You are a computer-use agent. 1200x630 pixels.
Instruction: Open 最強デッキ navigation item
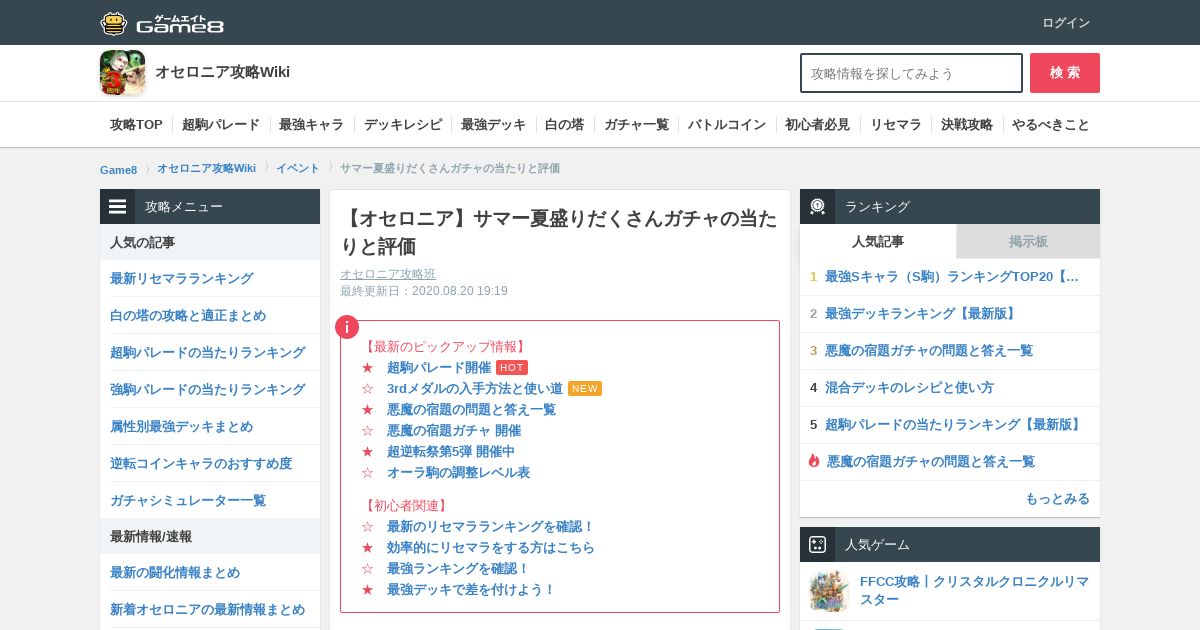tap(493, 124)
